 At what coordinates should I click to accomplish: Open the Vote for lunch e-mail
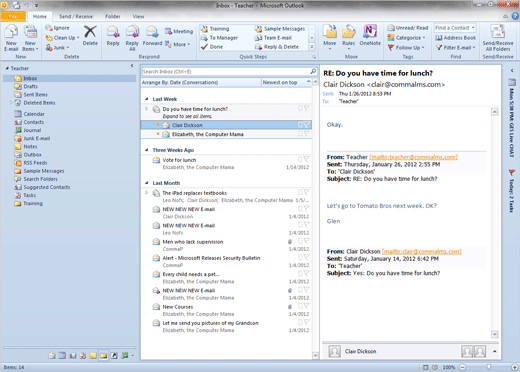click(x=226, y=163)
